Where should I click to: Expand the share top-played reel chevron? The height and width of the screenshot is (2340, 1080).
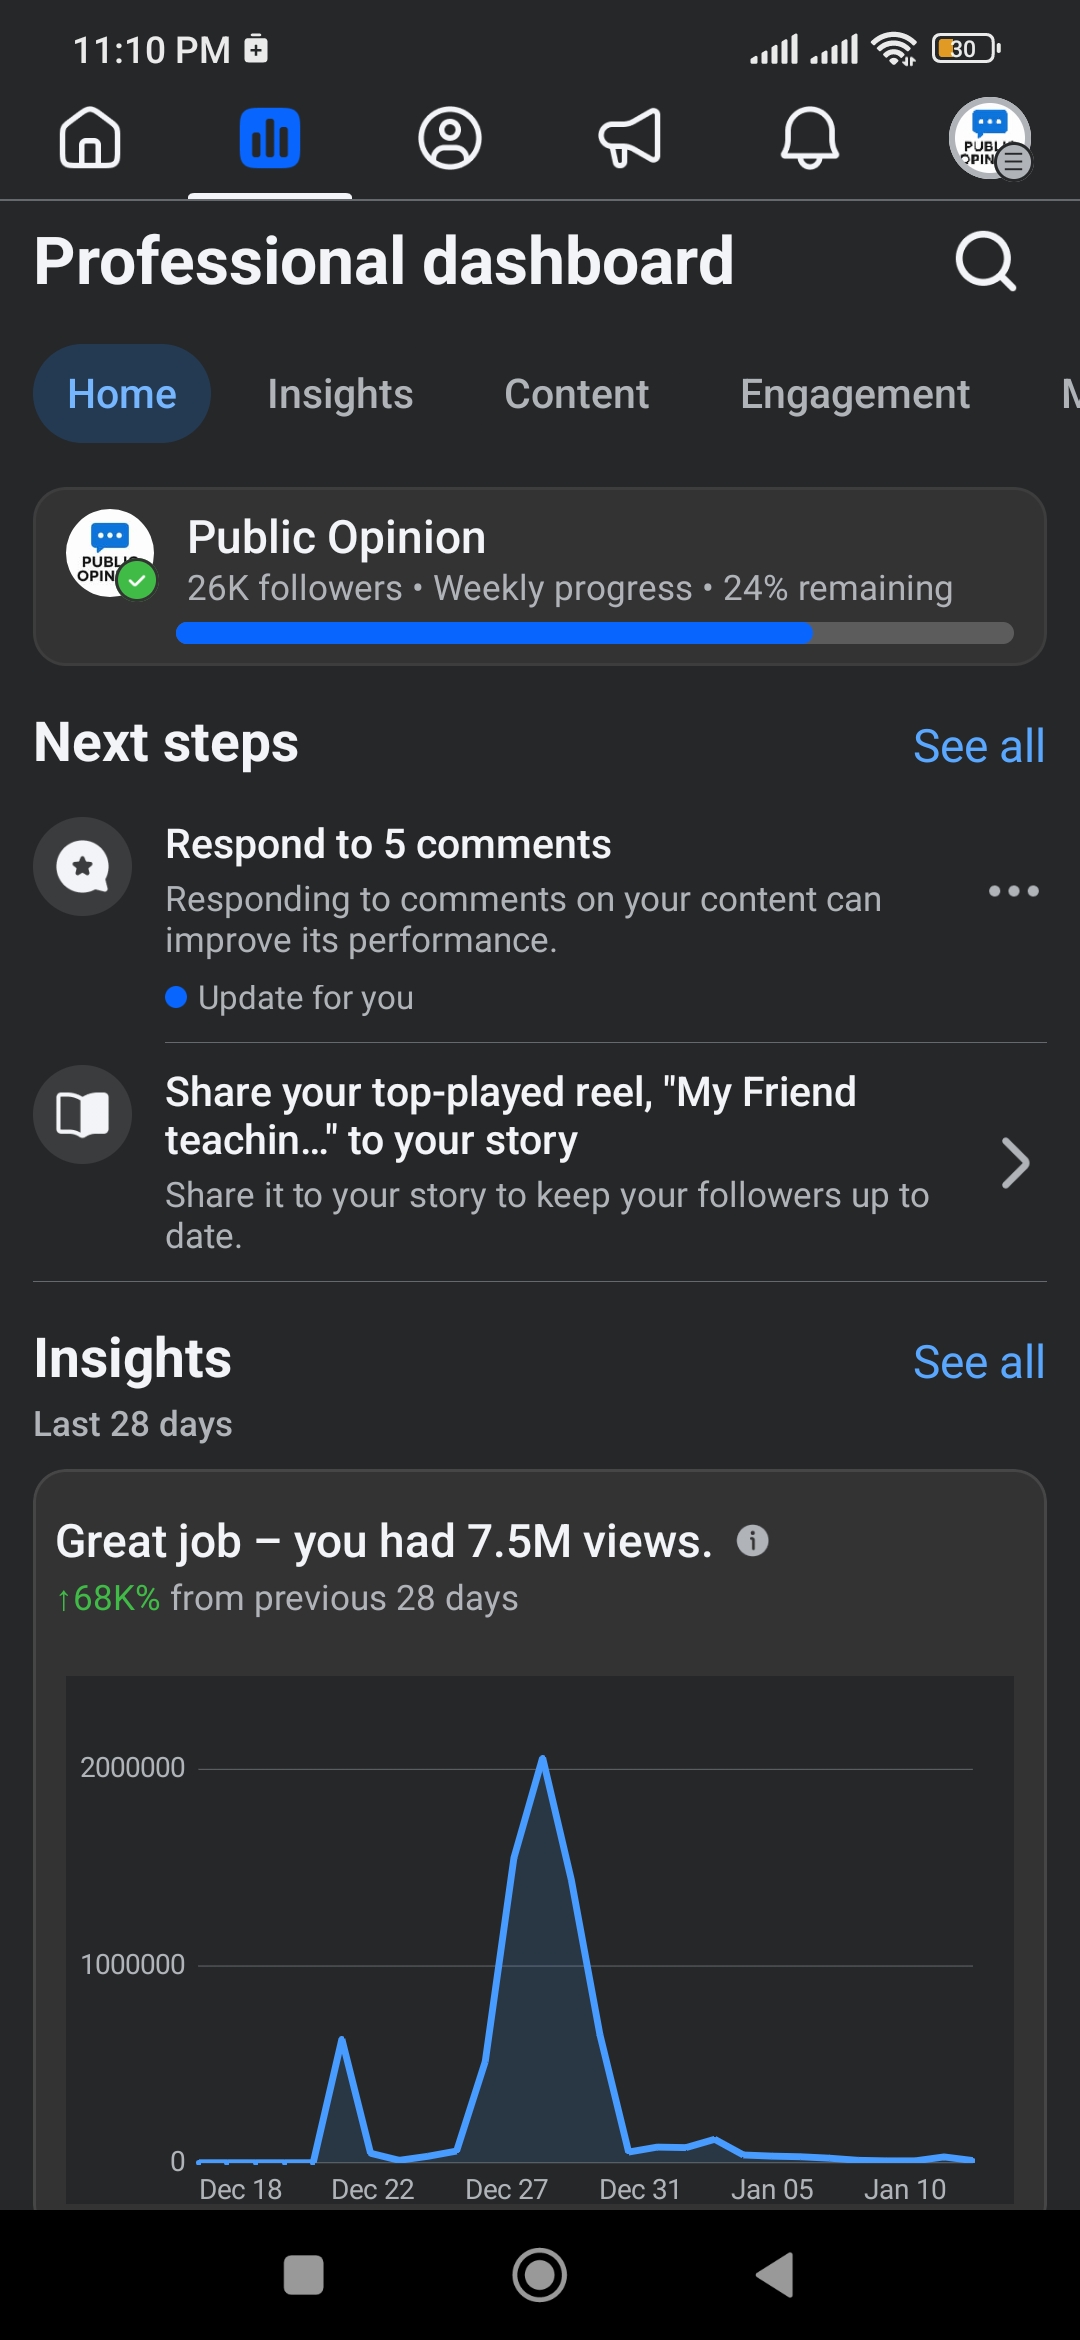[1015, 1163]
